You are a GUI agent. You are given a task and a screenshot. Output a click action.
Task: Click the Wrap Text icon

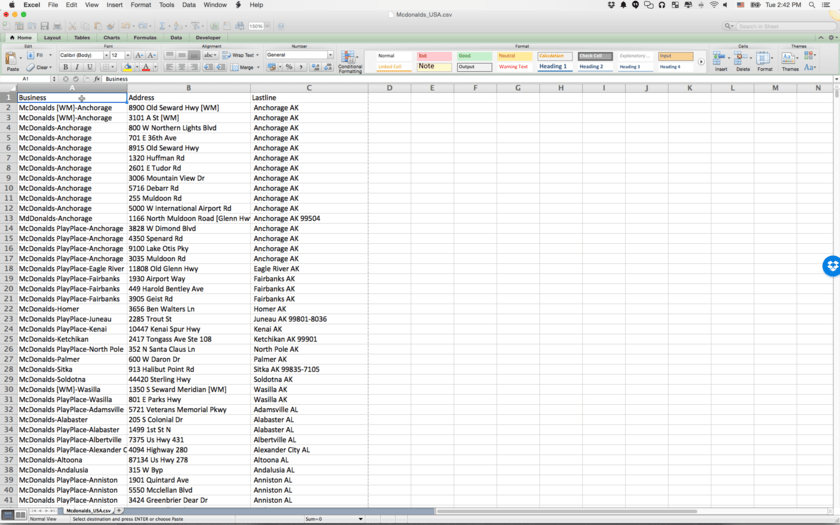227,55
